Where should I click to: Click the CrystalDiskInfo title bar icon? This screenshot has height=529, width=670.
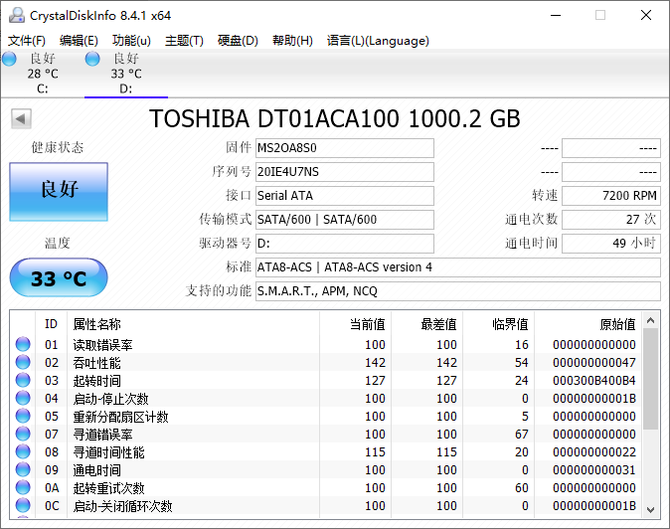(14, 14)
